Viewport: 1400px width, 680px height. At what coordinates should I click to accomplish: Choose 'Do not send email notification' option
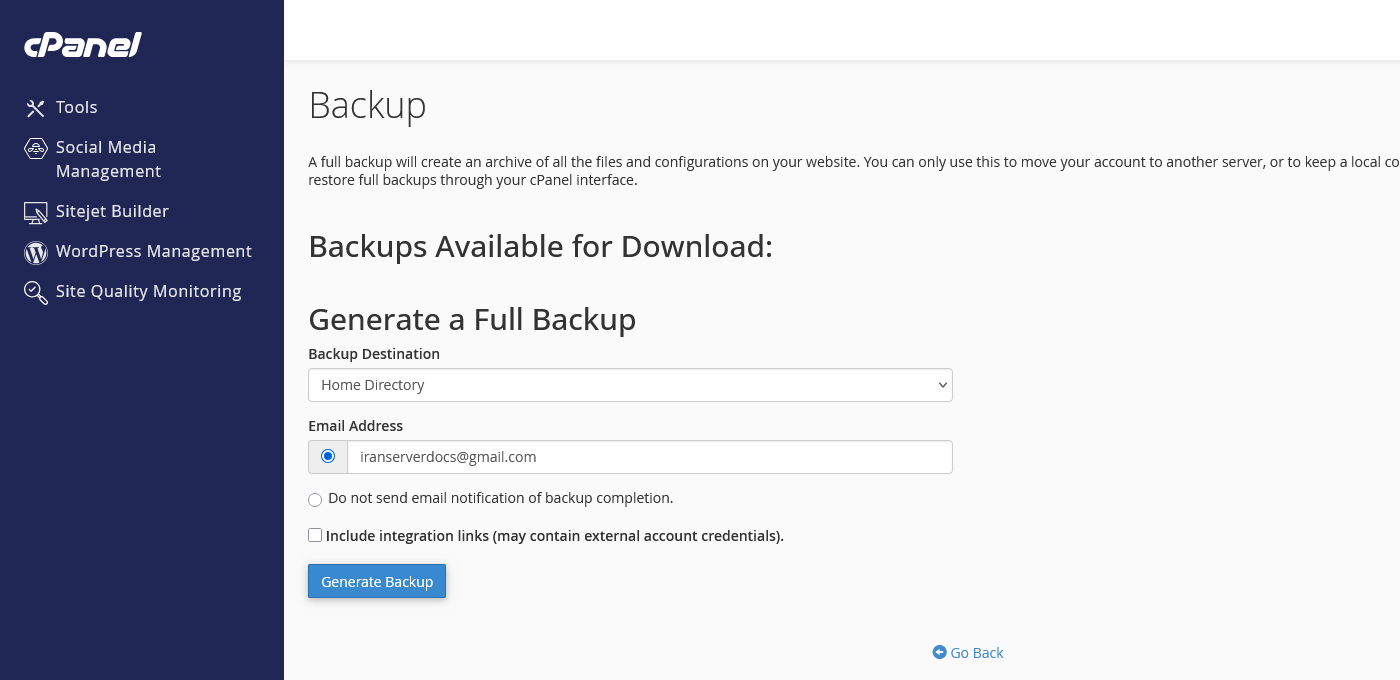pyautogui.click(x=315, y=499)
